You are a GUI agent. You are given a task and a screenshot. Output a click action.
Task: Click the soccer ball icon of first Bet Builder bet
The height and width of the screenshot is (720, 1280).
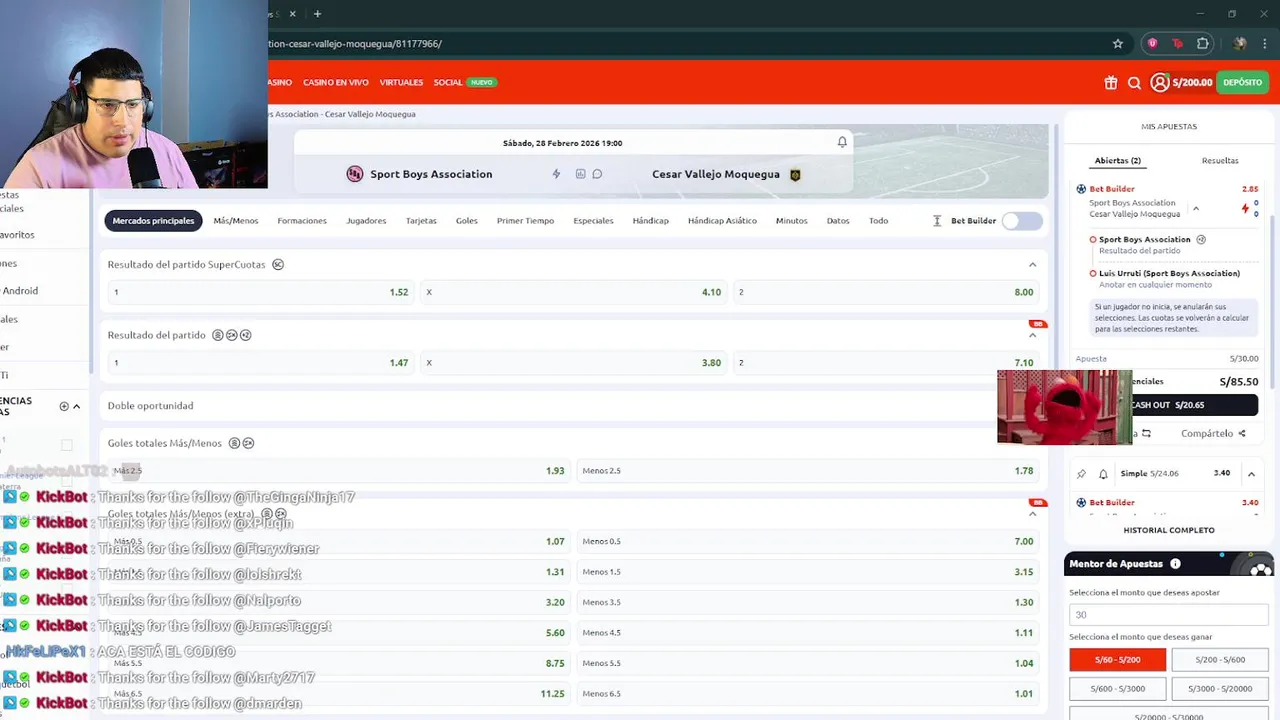tap(1081, 189)
